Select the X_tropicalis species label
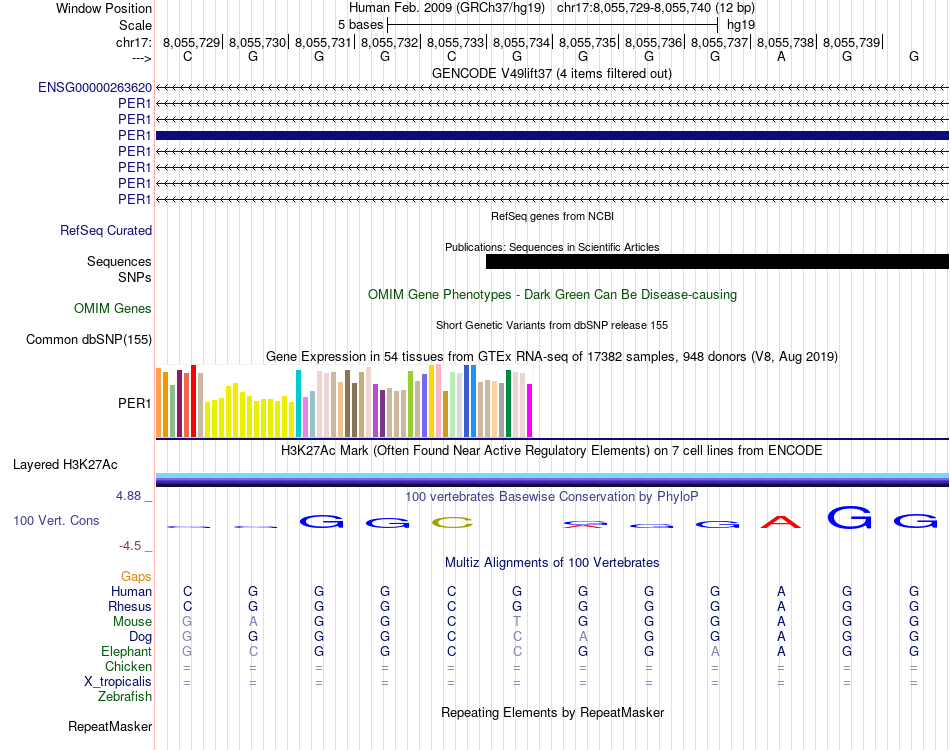The height and width of the screenshot is (750, 950). pyautogui.click(x=118, y=682)
